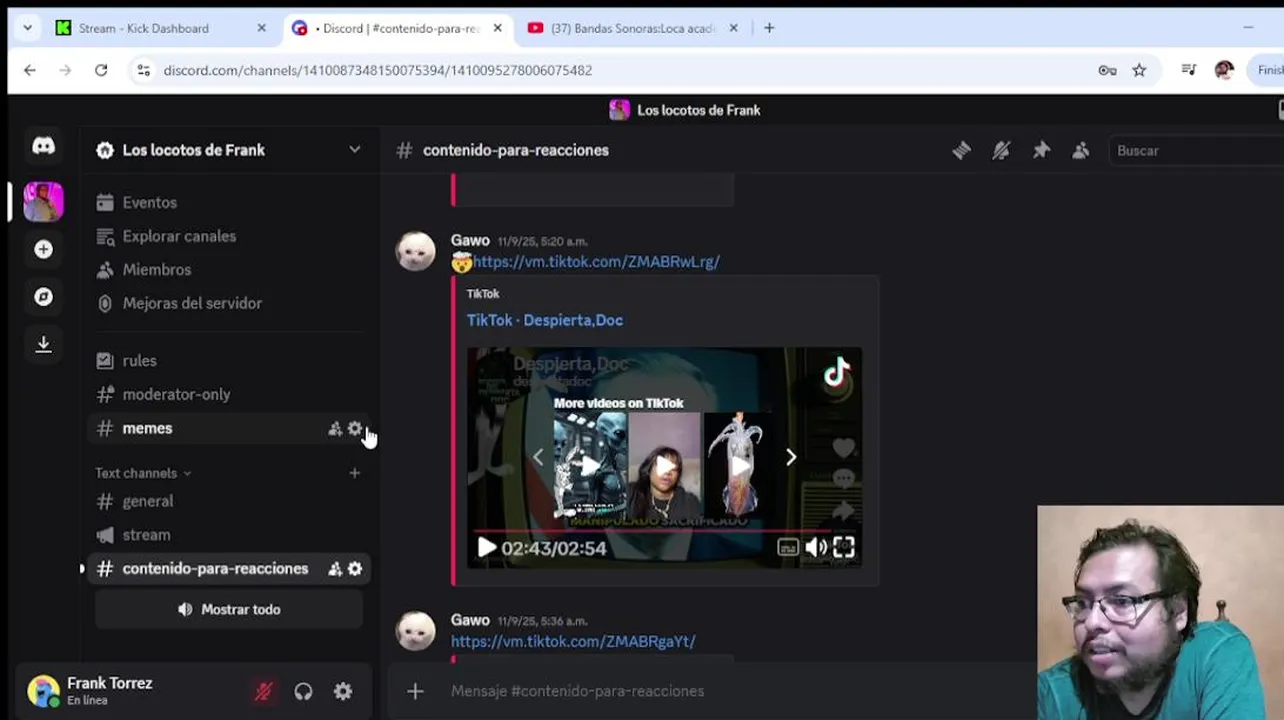1284x720 pixels.
Task: Click TikTok logo on video
Action: click(x=836, y=373)
